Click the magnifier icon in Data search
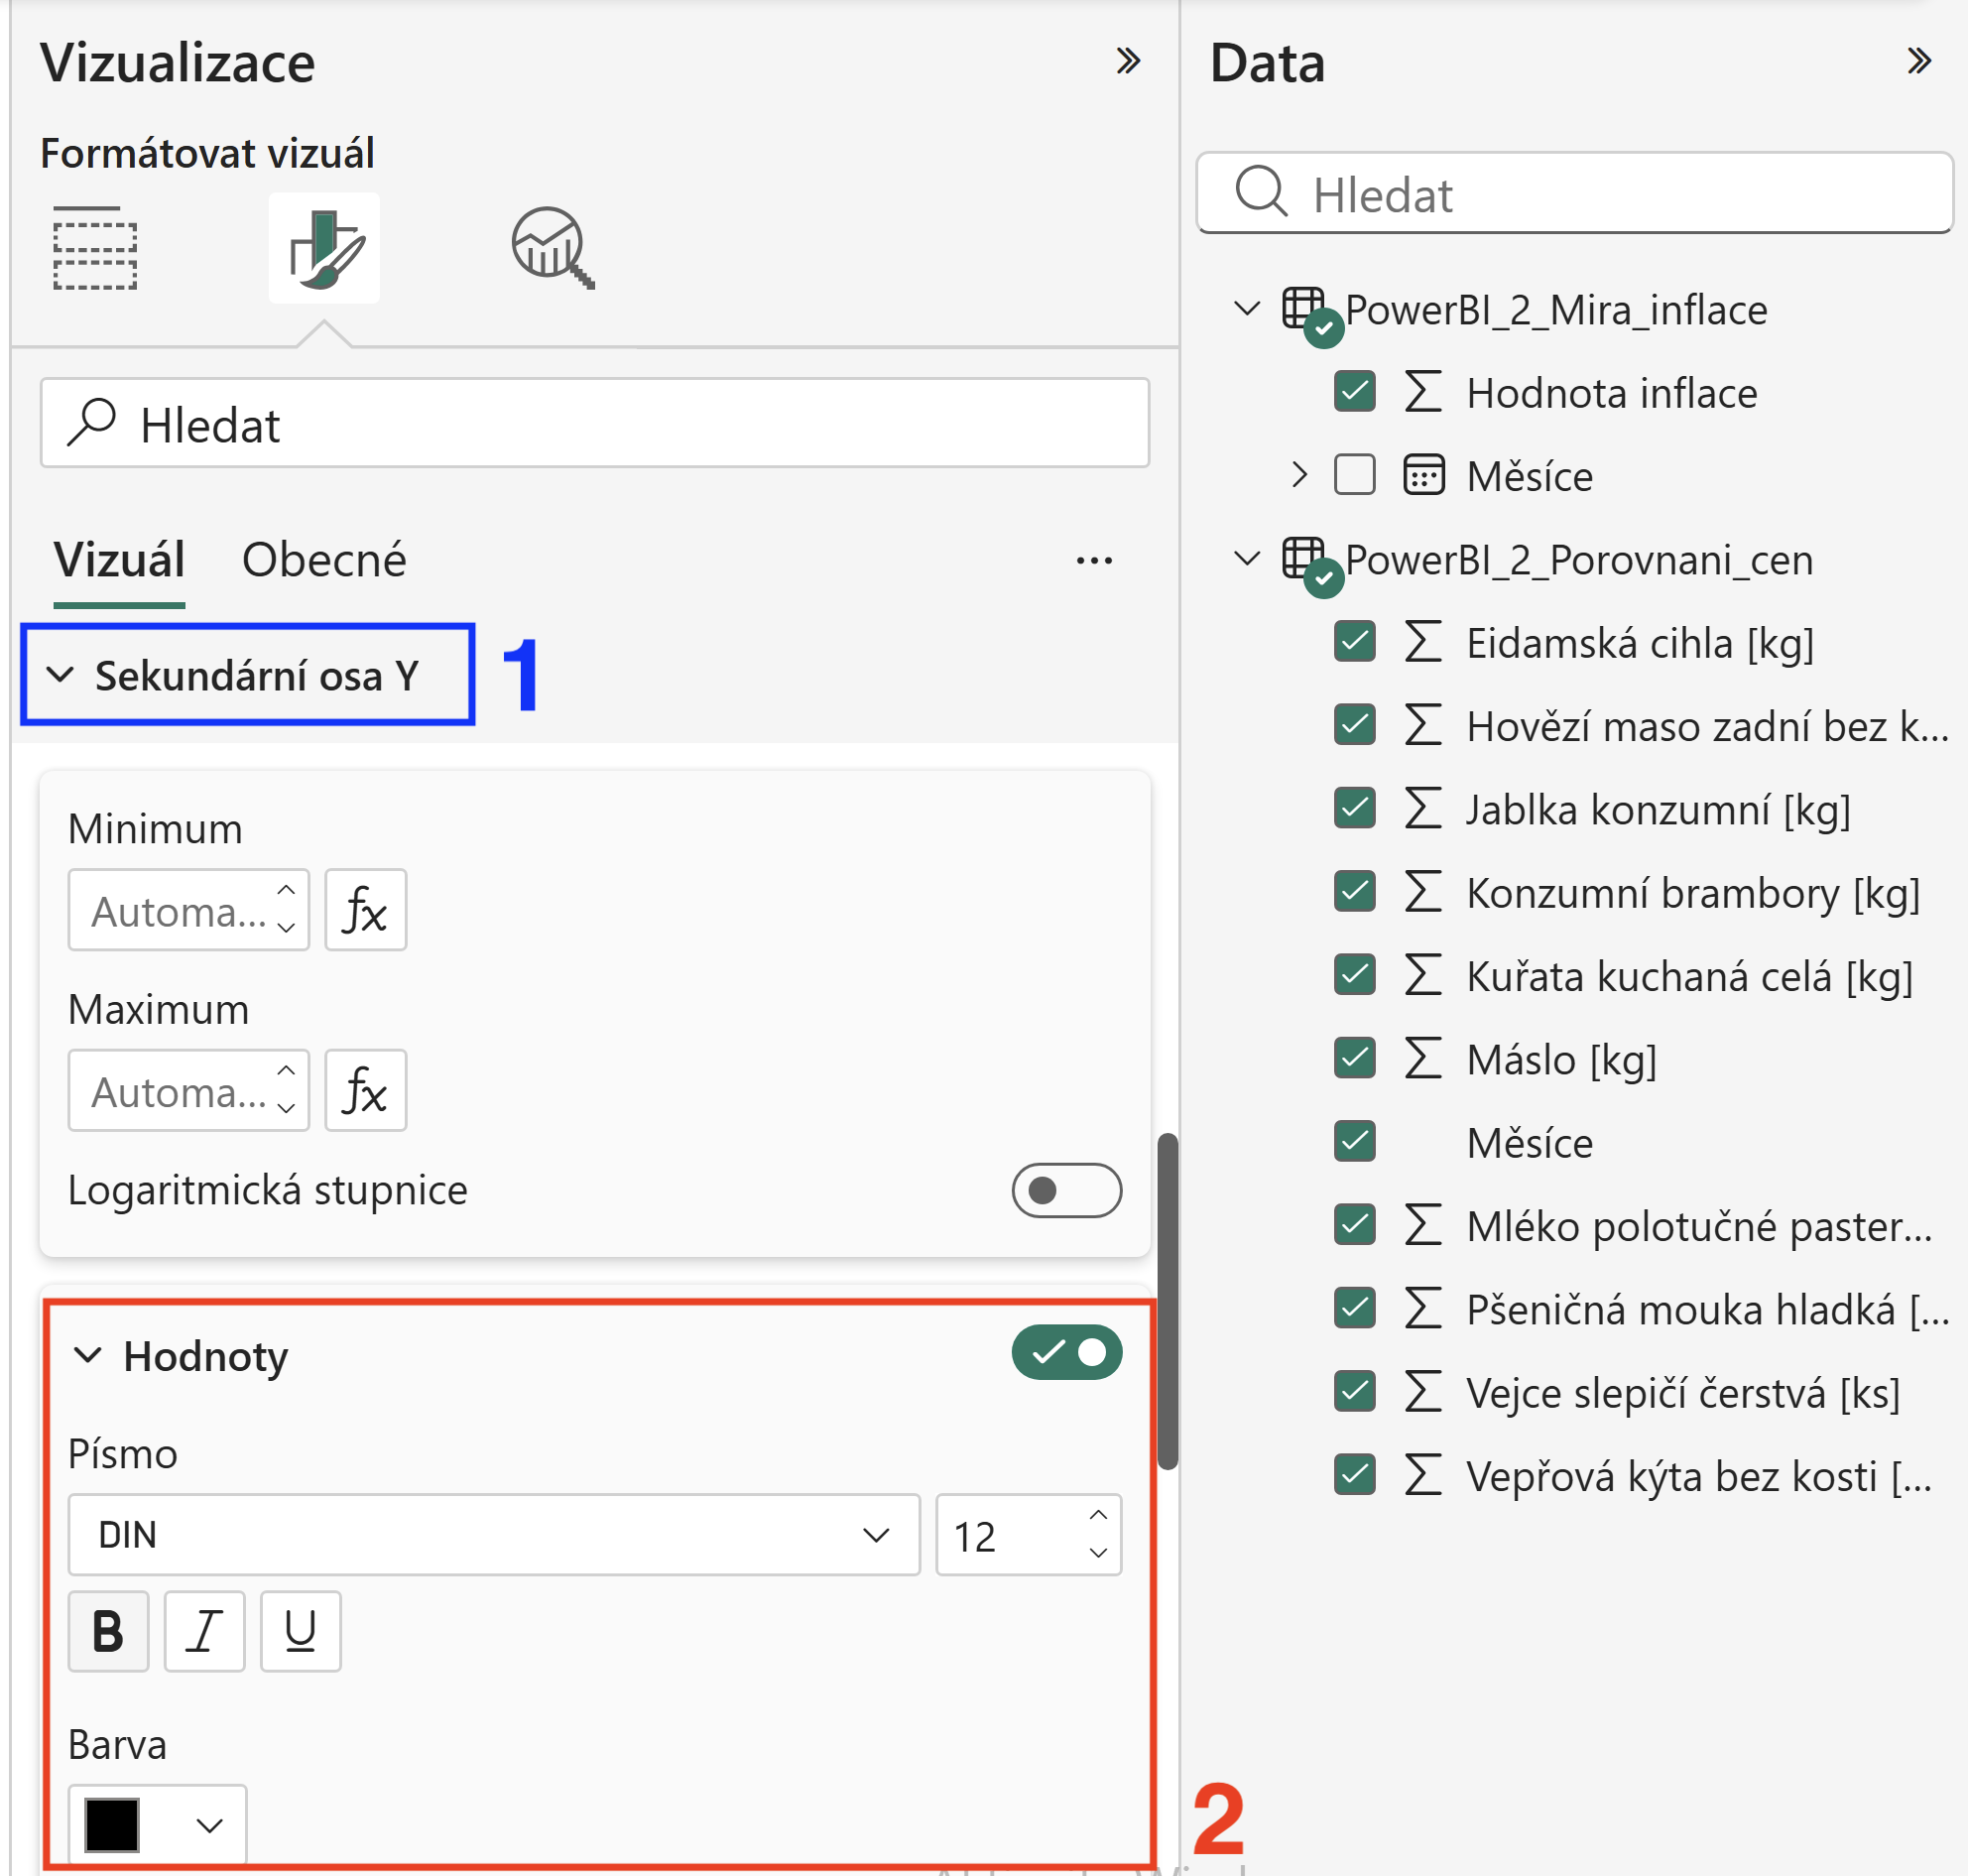 pos(1260,191)
